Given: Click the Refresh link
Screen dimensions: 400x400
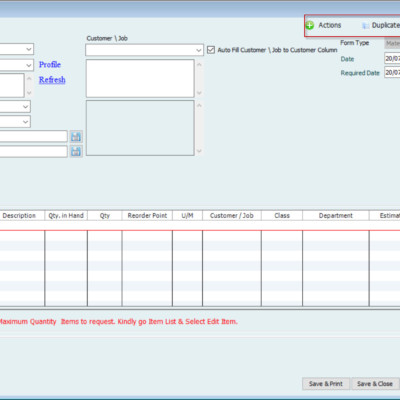Looking at the screenshot, I should coord(52,80).
